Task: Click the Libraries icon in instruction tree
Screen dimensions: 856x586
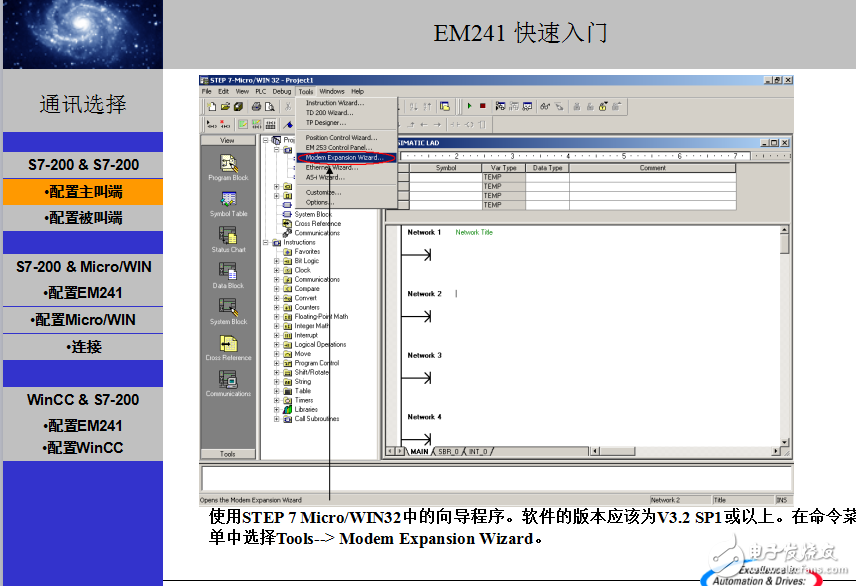Action: click(x=288, y=410)
